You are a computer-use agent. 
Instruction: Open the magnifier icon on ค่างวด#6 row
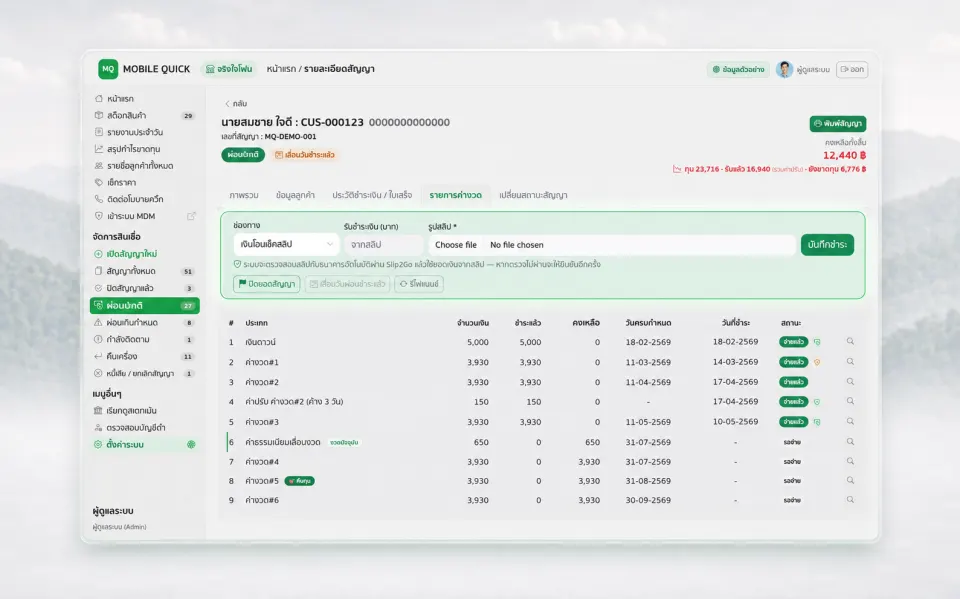pyautogui.click(x=850, y=500)
